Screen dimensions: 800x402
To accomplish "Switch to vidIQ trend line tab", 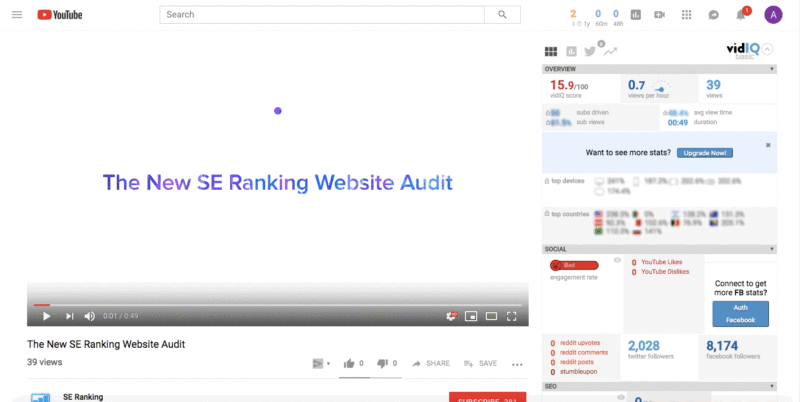I will click(610, 51).
